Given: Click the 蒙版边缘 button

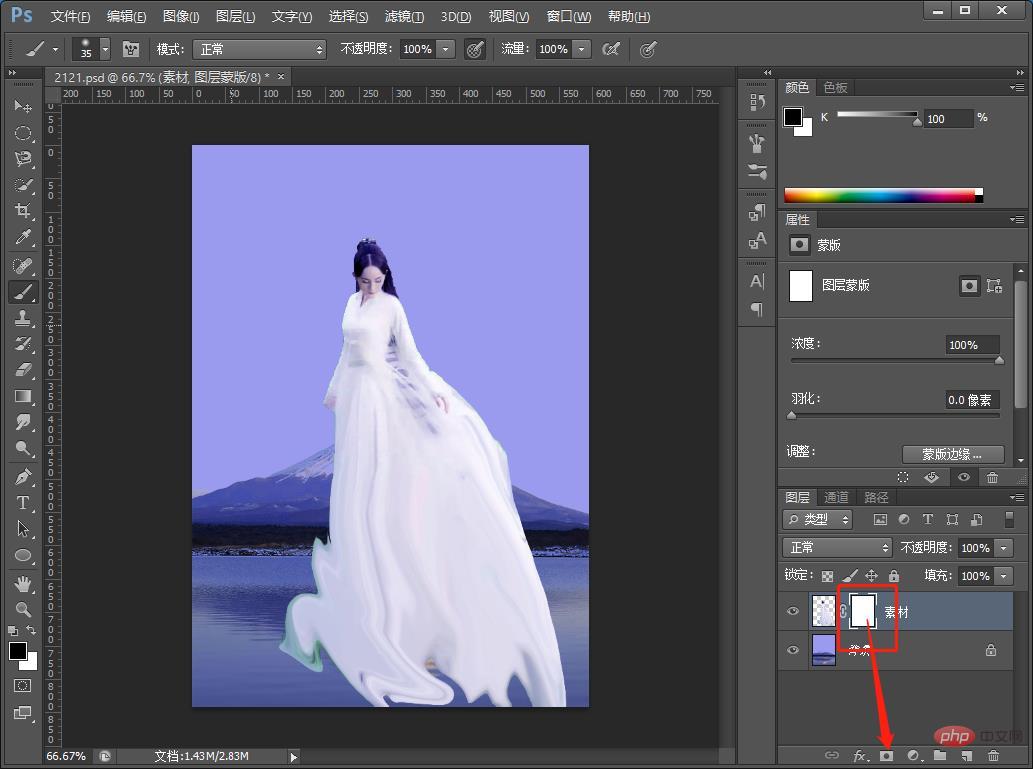Looking at the screenshot, I should pos(952,453).
